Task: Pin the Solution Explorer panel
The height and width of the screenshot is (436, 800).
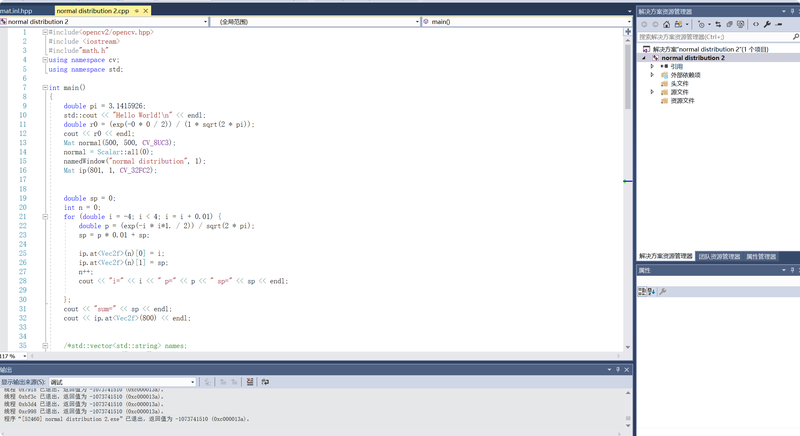Action: (x=792, y=11)
